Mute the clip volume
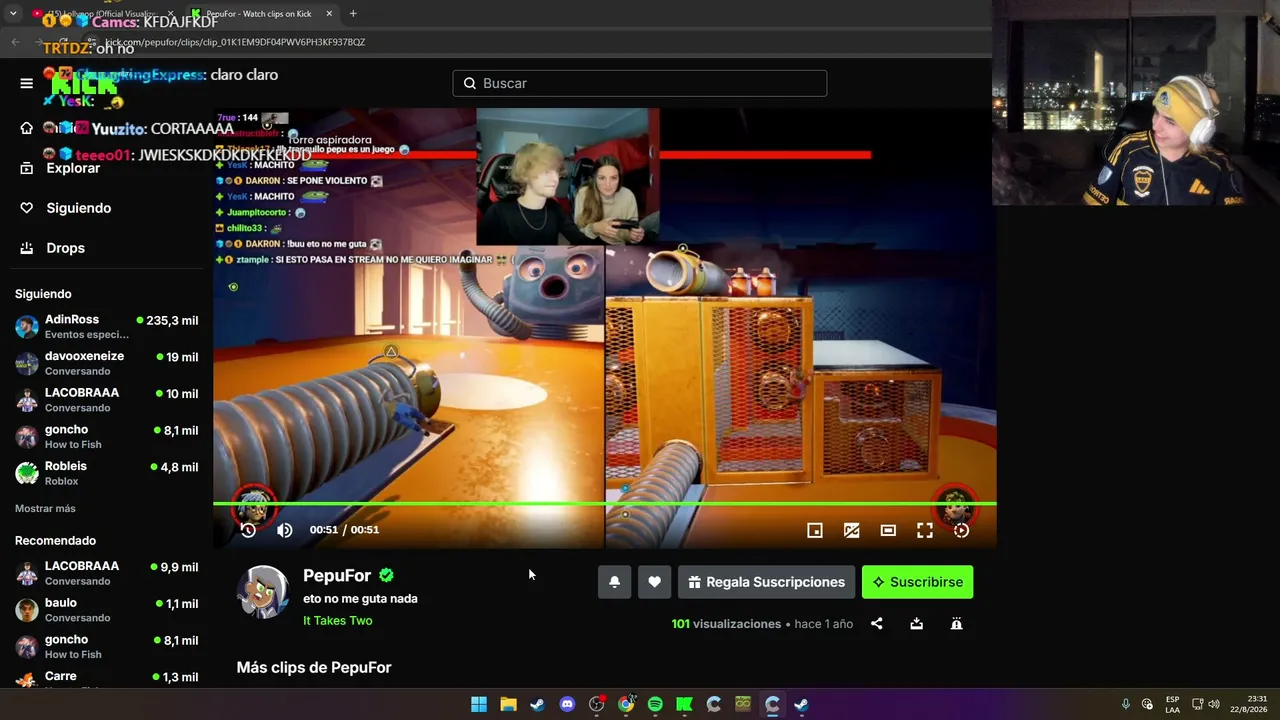Viewport: 1280px width, 720px height. (285, 530)
